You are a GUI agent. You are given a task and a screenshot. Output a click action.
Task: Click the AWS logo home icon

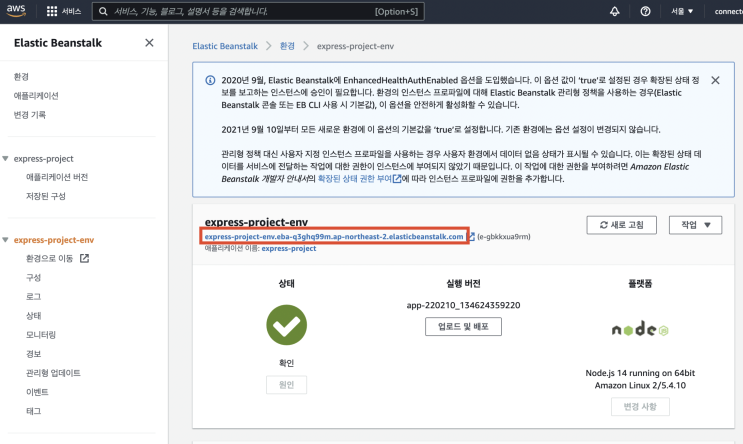tap(16, 11)
